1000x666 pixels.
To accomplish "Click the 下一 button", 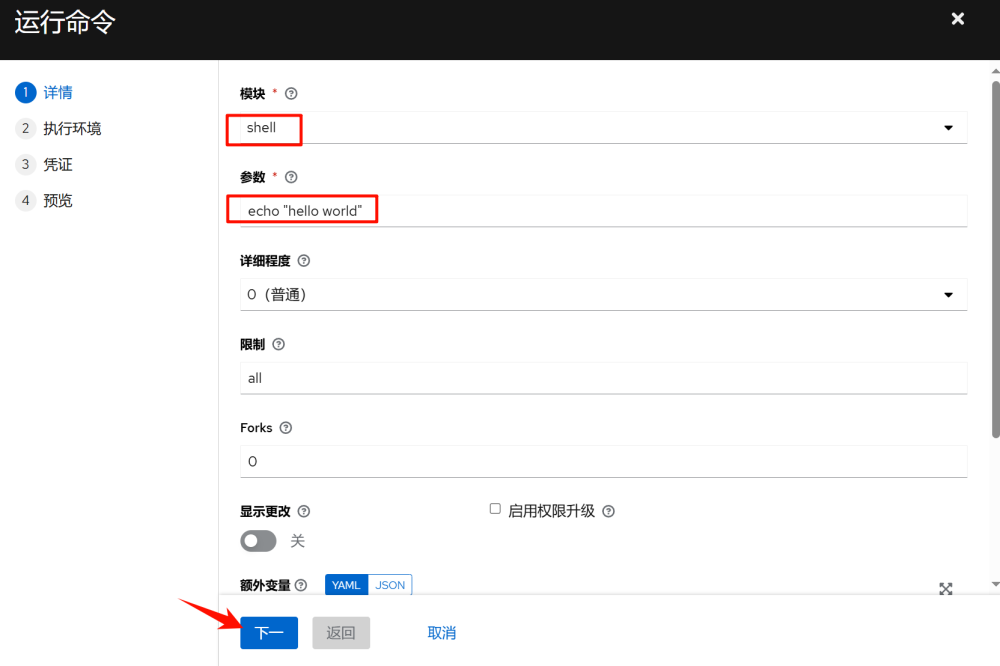I will point(268,632).
